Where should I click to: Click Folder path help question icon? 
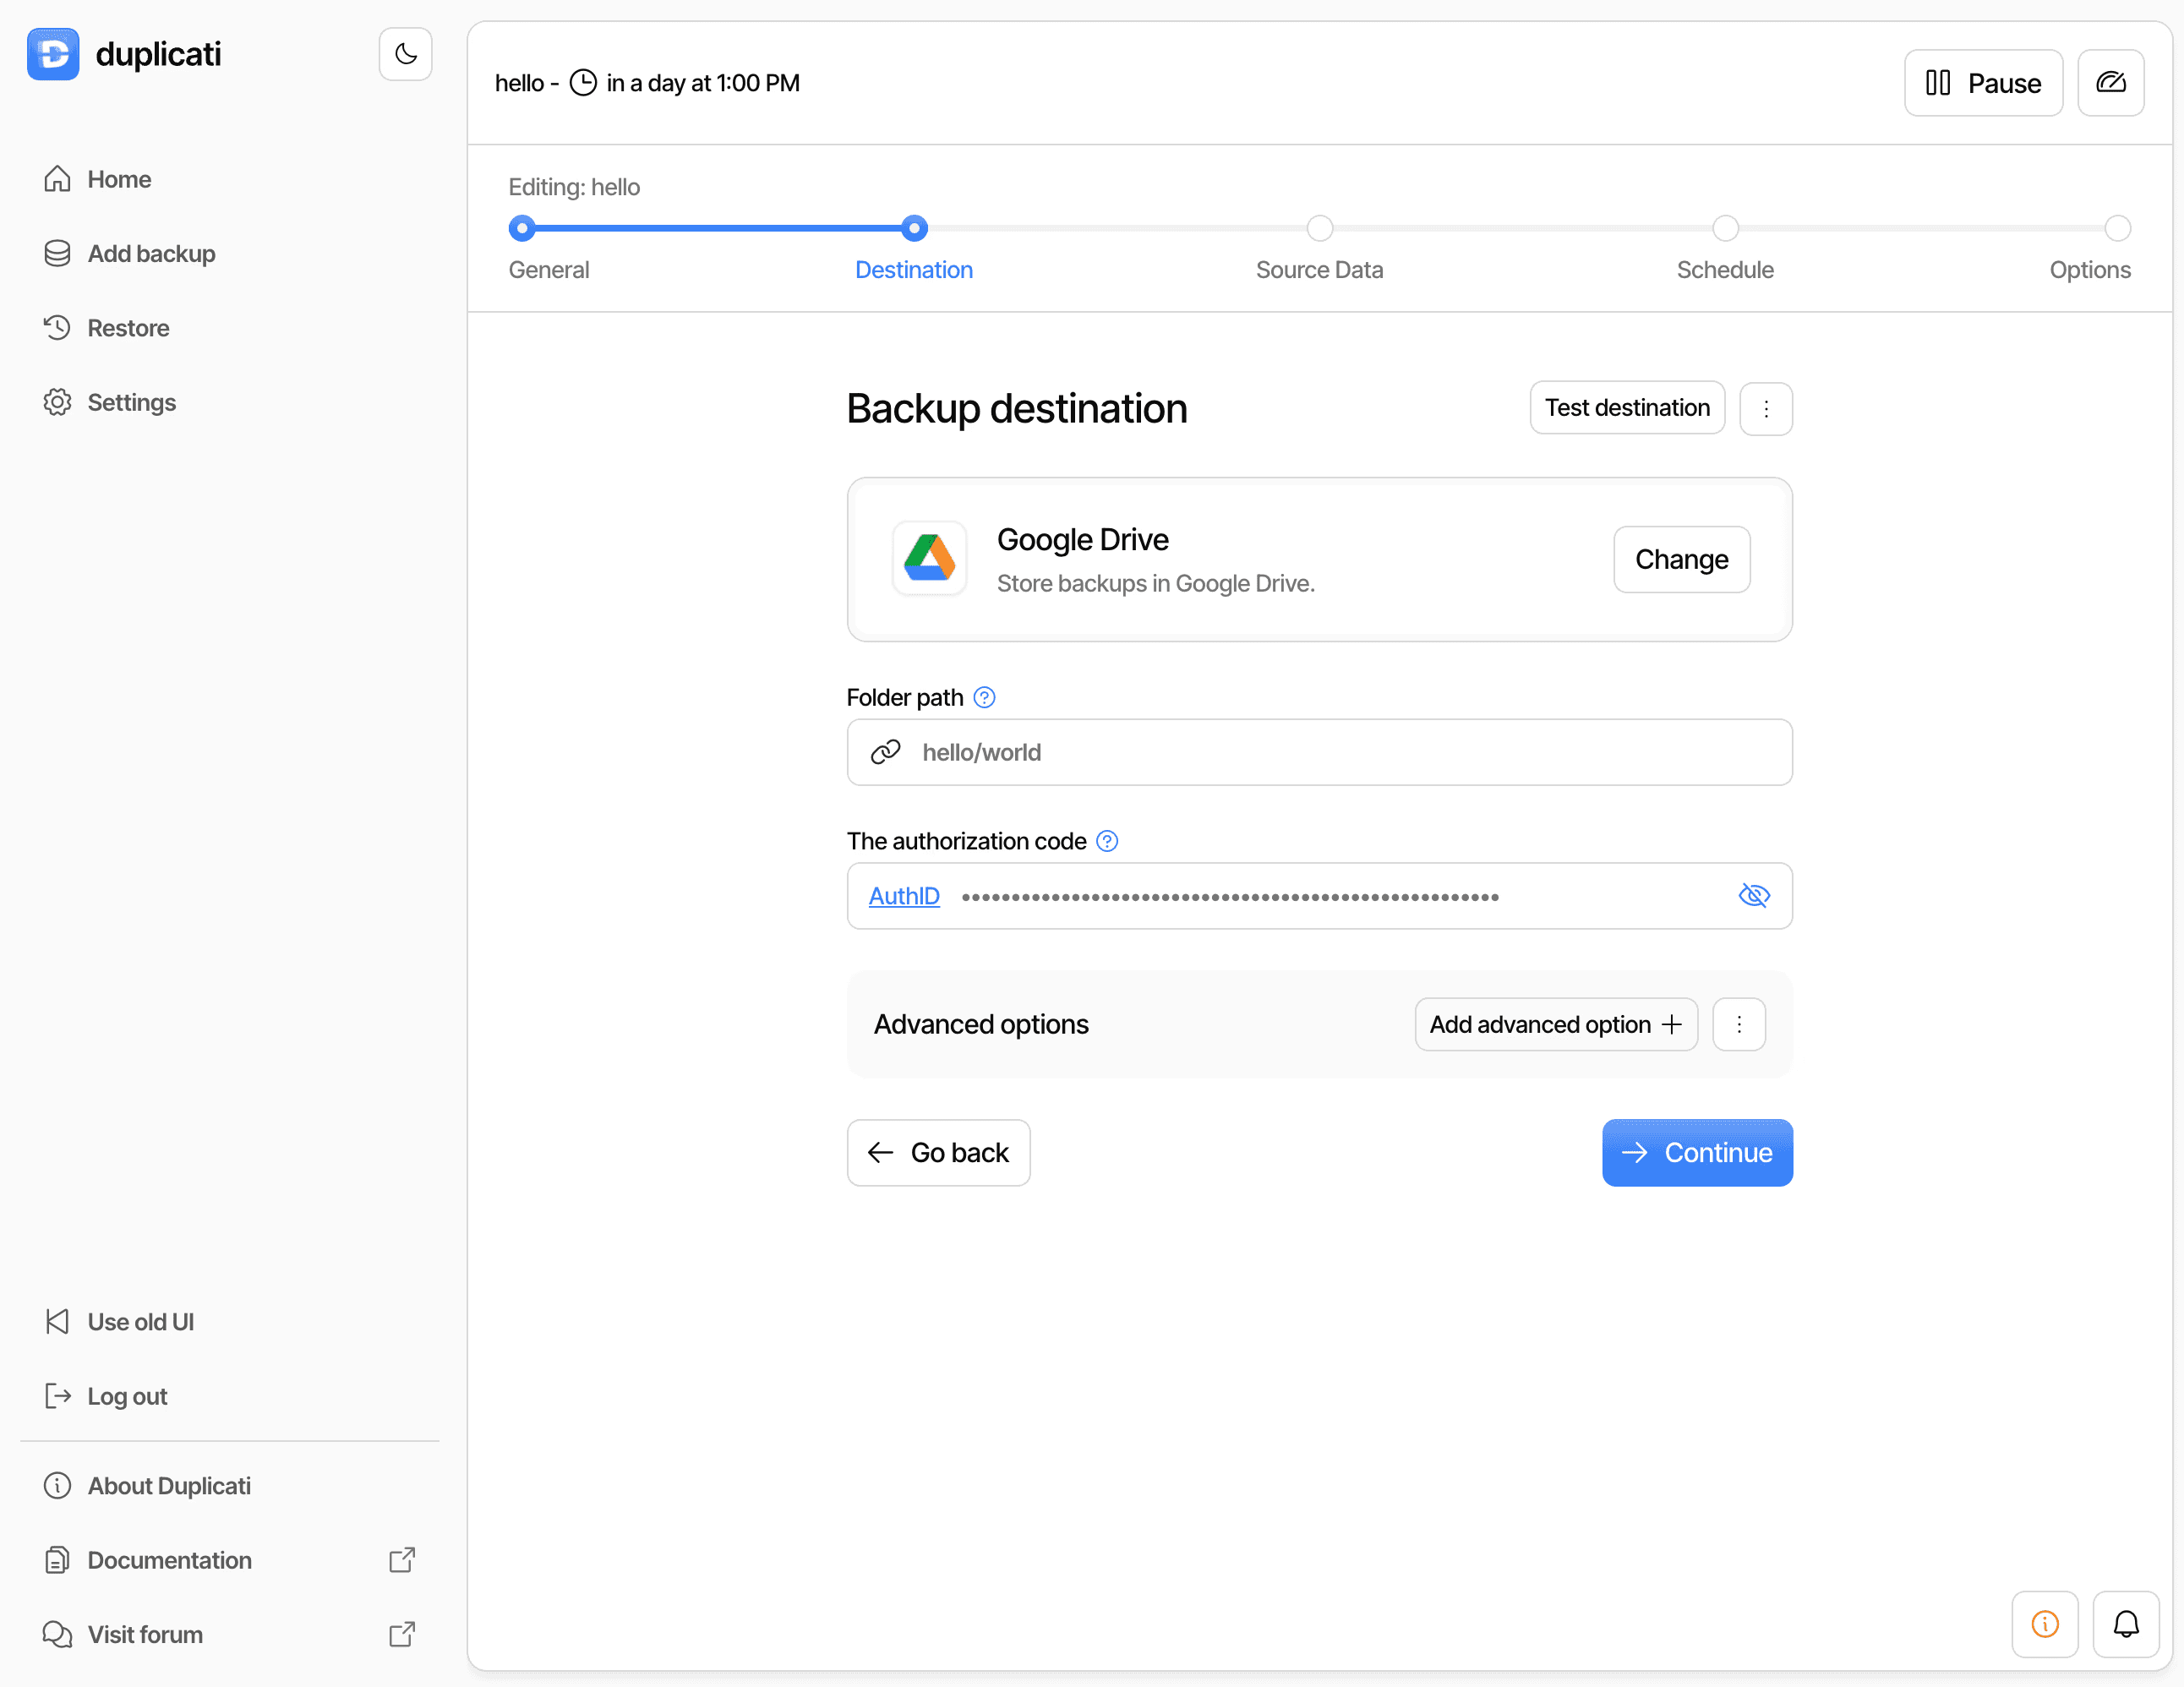[984, 697]
